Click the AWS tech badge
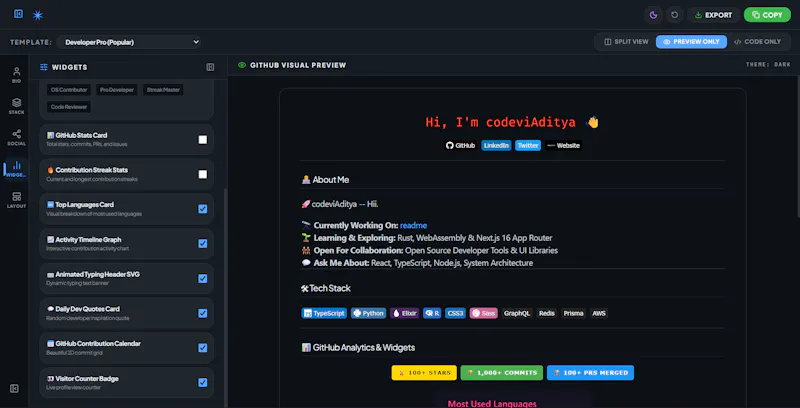This screenshot has width=800, height=408. tap(599, 313)
